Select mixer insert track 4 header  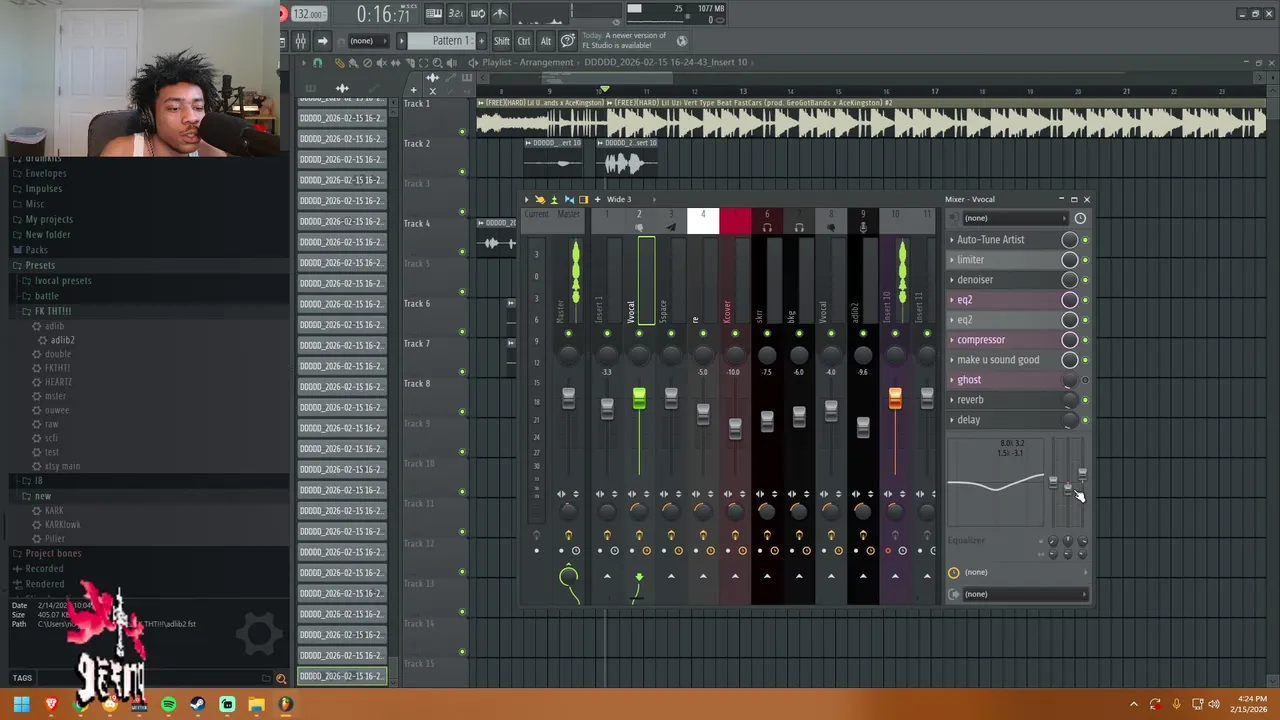pyautogui.click(x=703, y=221)
